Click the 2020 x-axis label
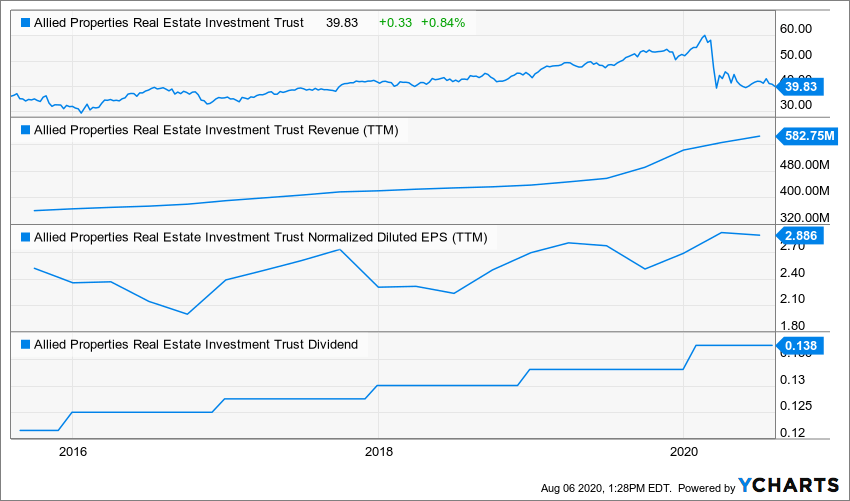This screenshot has width=850, height=501. 684,452
